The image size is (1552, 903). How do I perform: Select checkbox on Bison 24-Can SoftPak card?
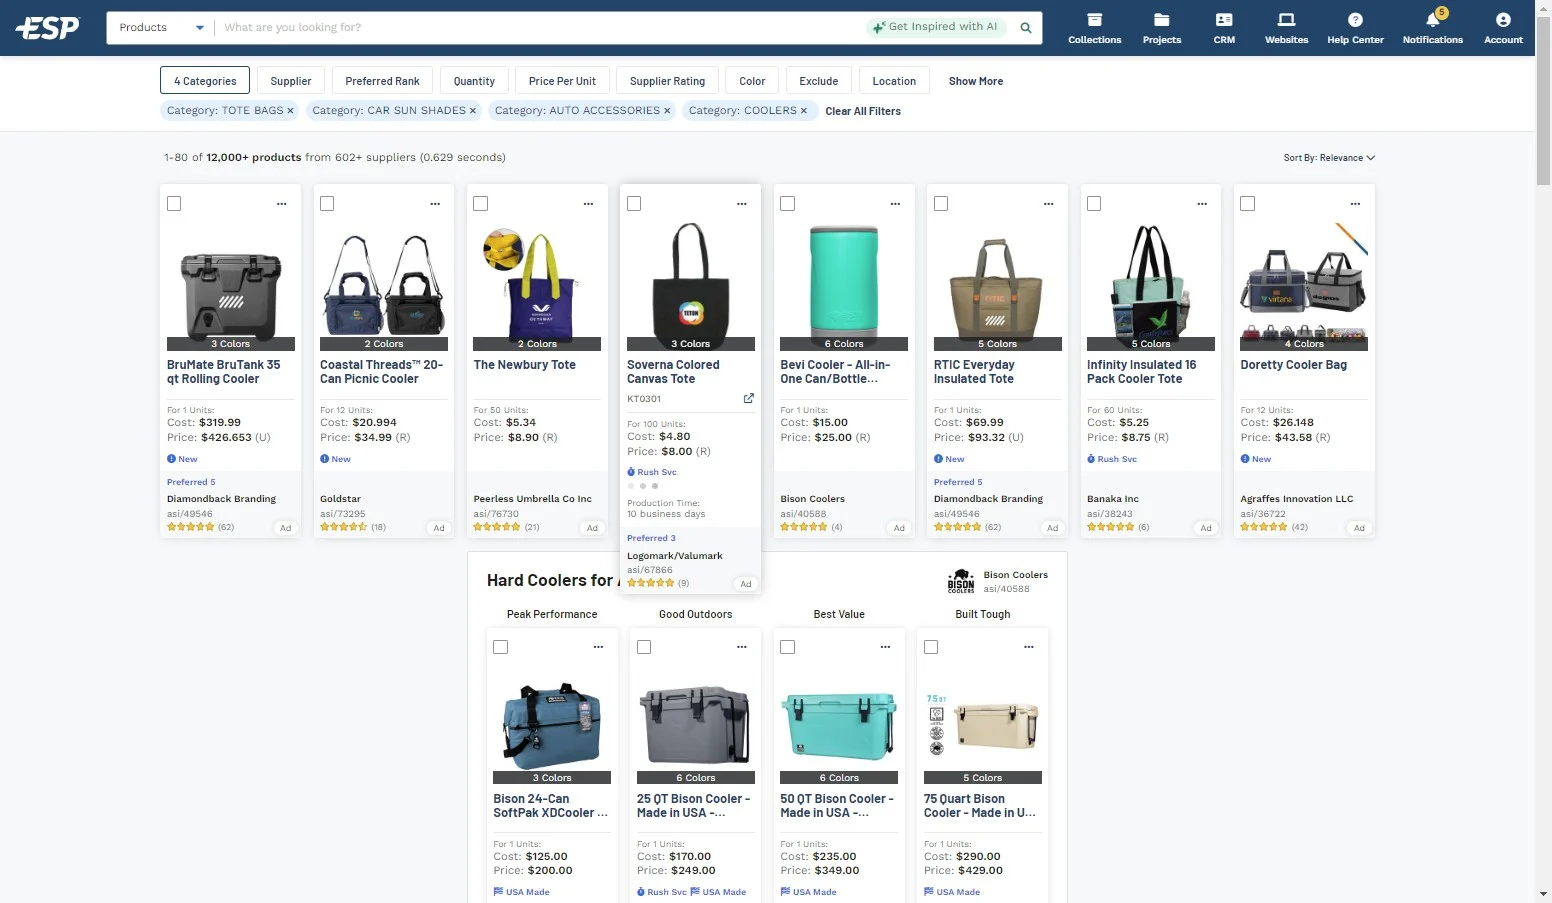point(501,647)
